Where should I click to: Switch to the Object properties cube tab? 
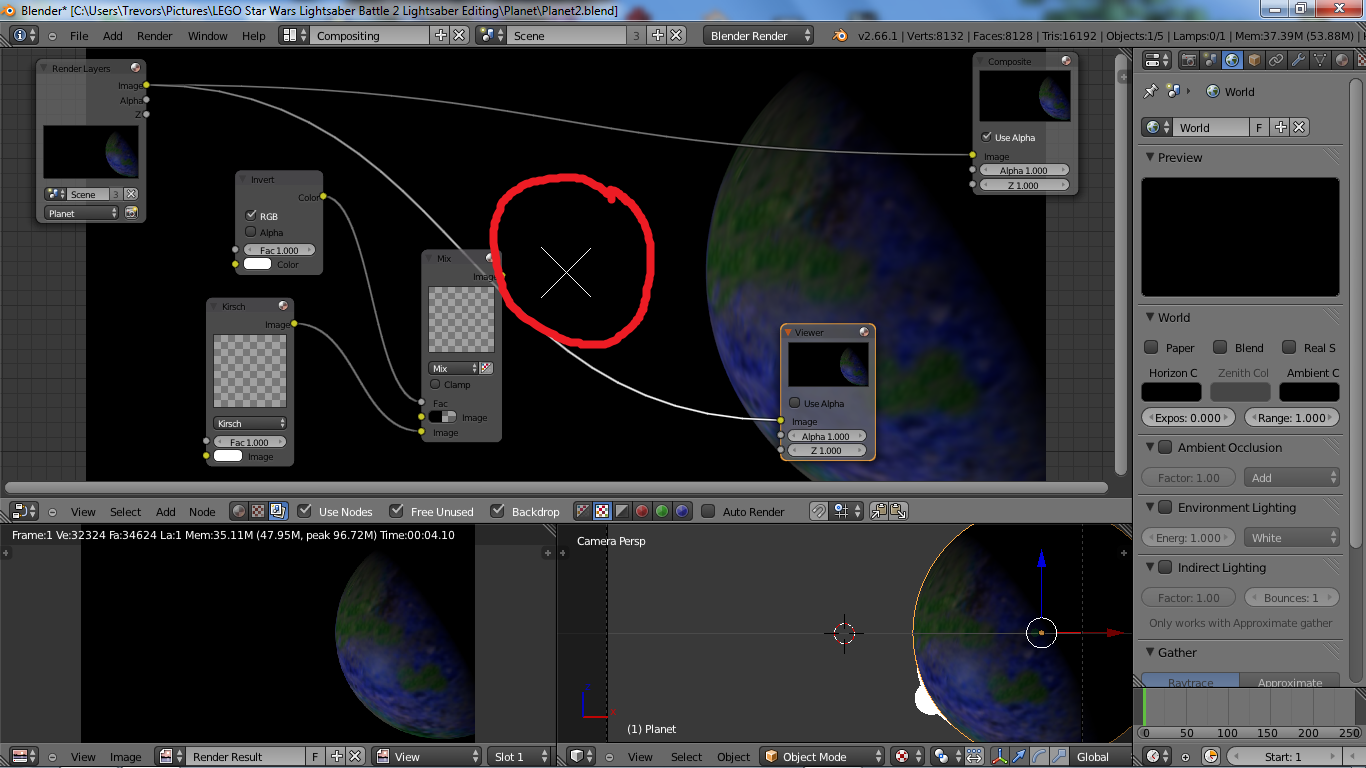pyautogui.click(x=1254, y=60)
